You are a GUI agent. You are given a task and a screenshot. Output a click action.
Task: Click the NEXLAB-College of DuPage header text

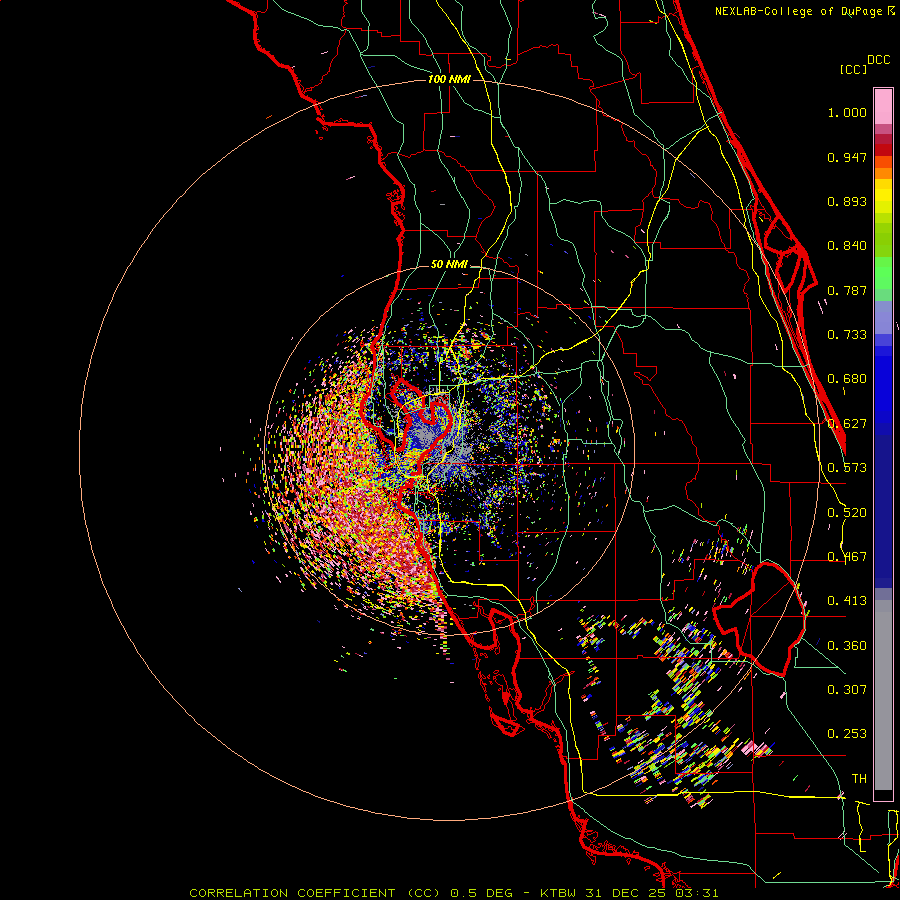click(x=805, y=10)
